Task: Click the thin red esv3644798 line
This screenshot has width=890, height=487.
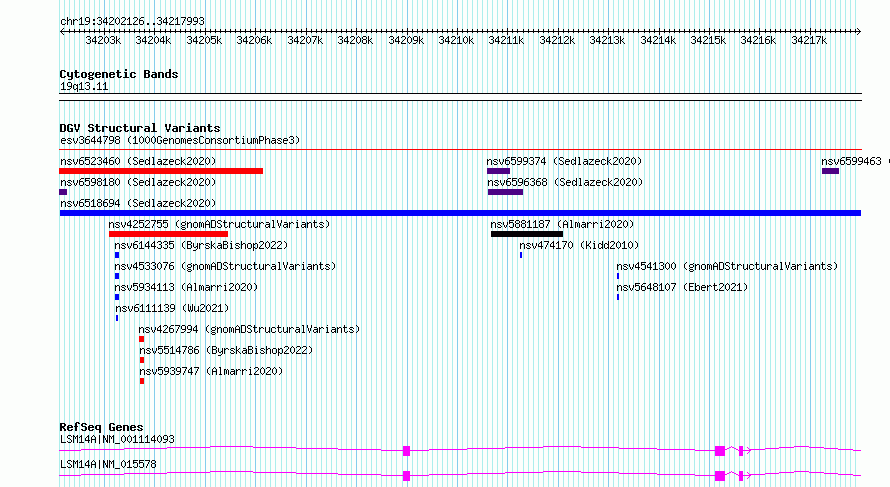Action: coord(460,149)
